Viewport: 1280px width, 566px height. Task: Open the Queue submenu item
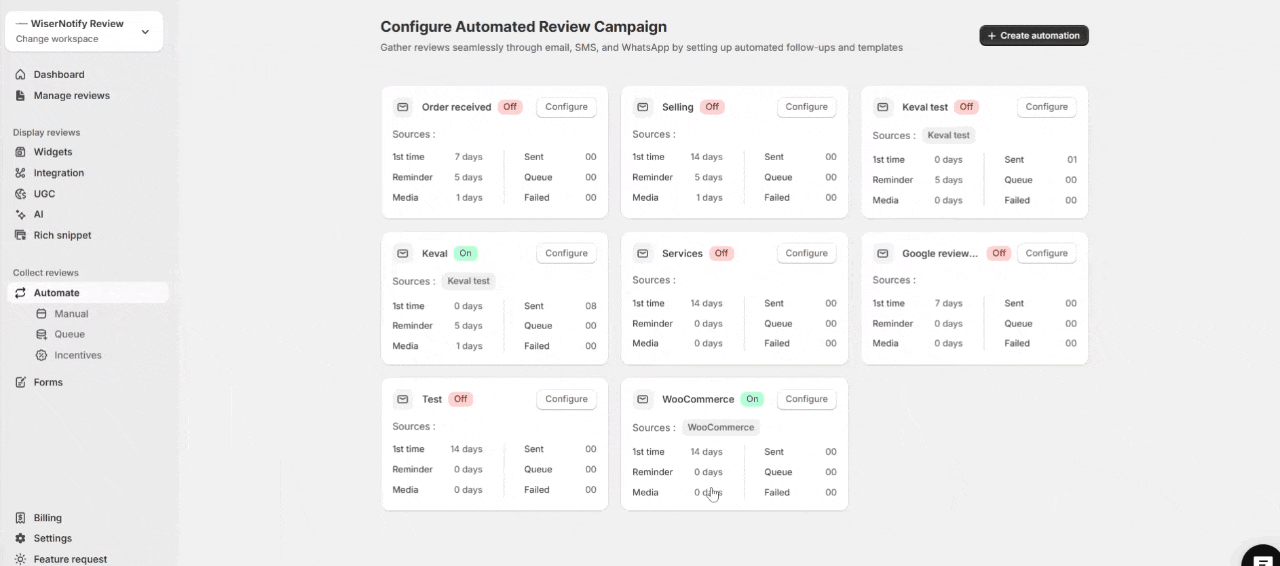click(x=69, y=334)
